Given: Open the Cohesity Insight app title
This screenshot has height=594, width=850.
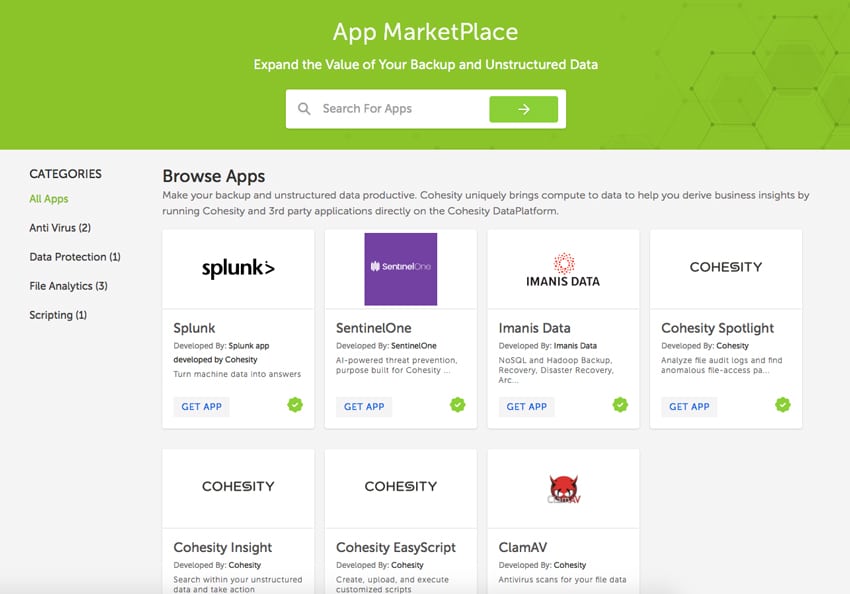Looking at the screenshot, I should (x=223, y=547).
